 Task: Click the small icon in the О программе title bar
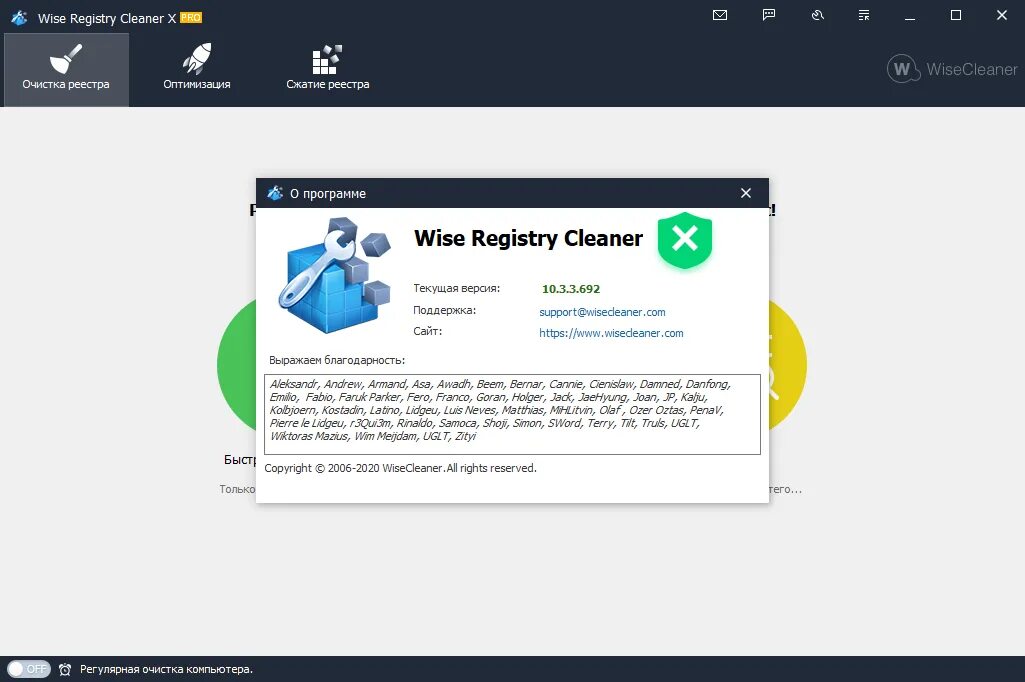coord(275,193)
